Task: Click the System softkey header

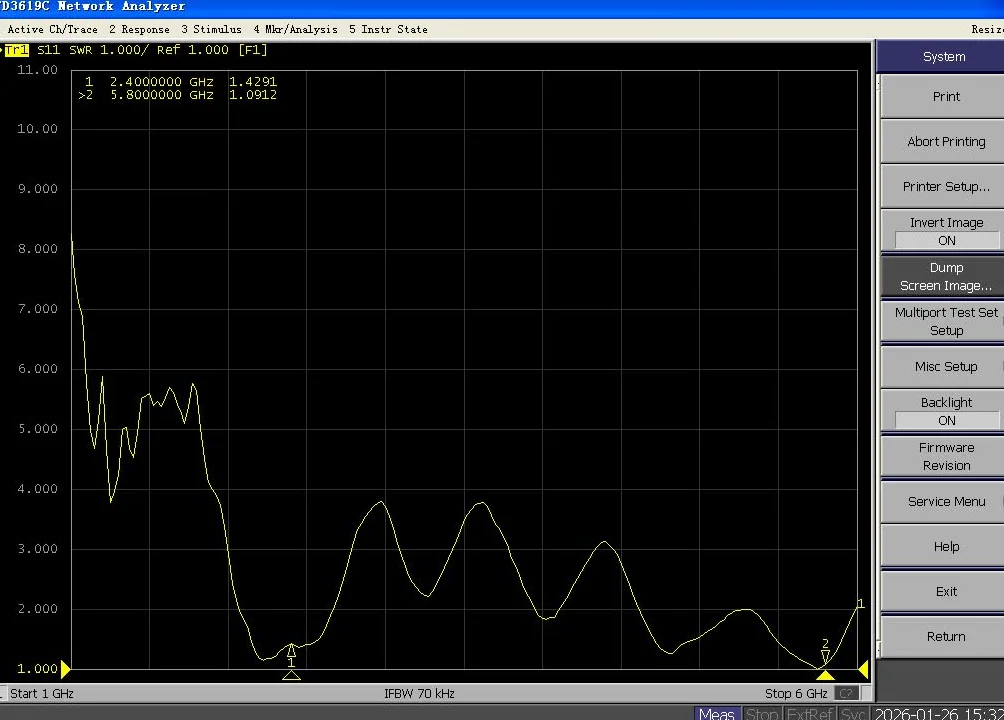Action: click(943, 56)
